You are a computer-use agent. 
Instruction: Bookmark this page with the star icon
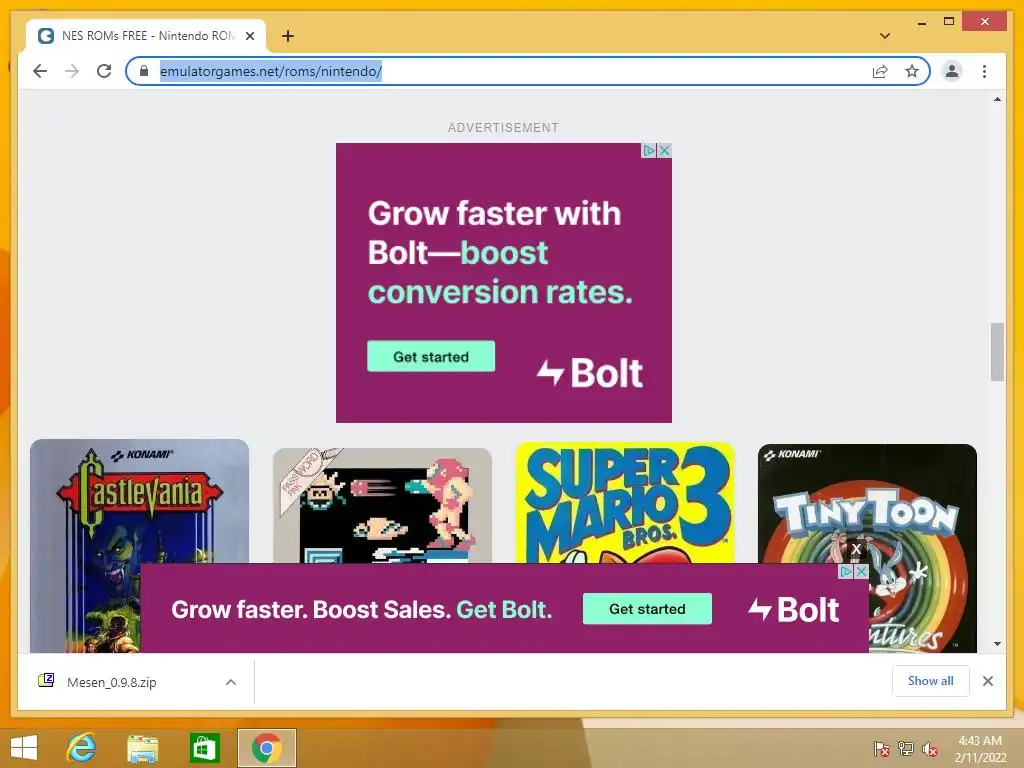tap(912, 71)
